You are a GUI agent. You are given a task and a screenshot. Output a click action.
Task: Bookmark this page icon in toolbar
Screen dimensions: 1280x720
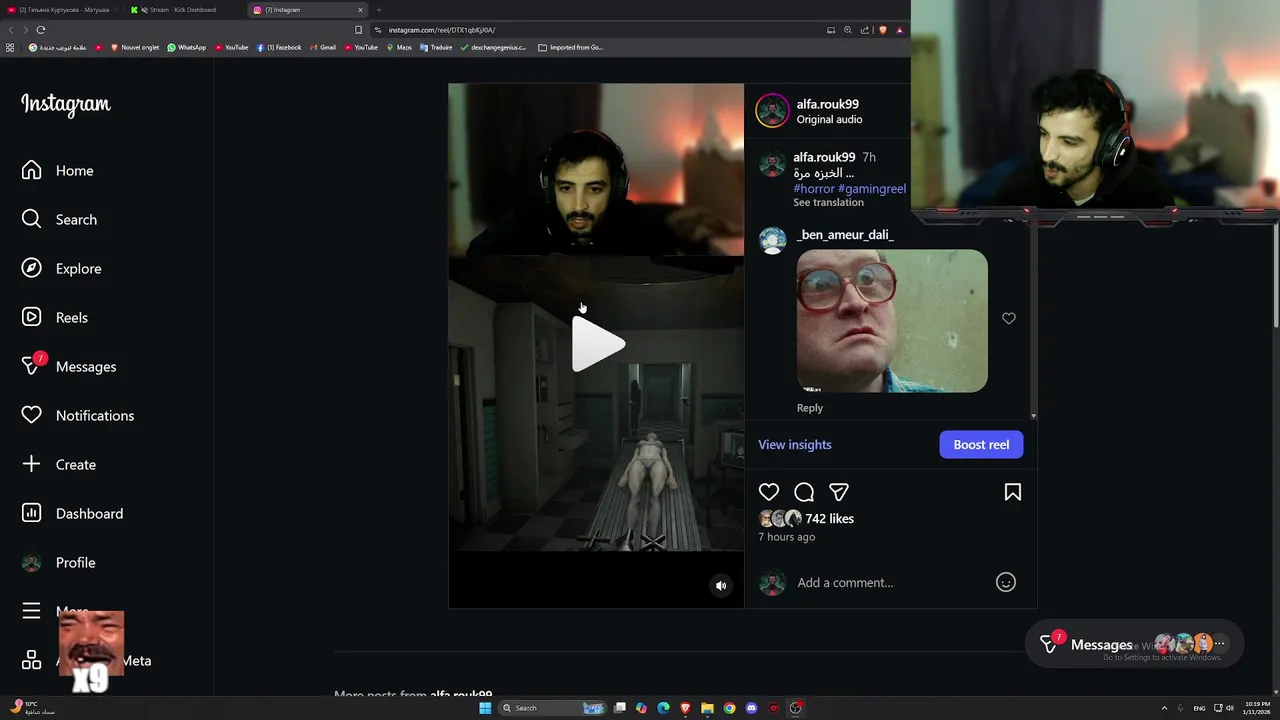pyautogui.click(x=359, y=30)
